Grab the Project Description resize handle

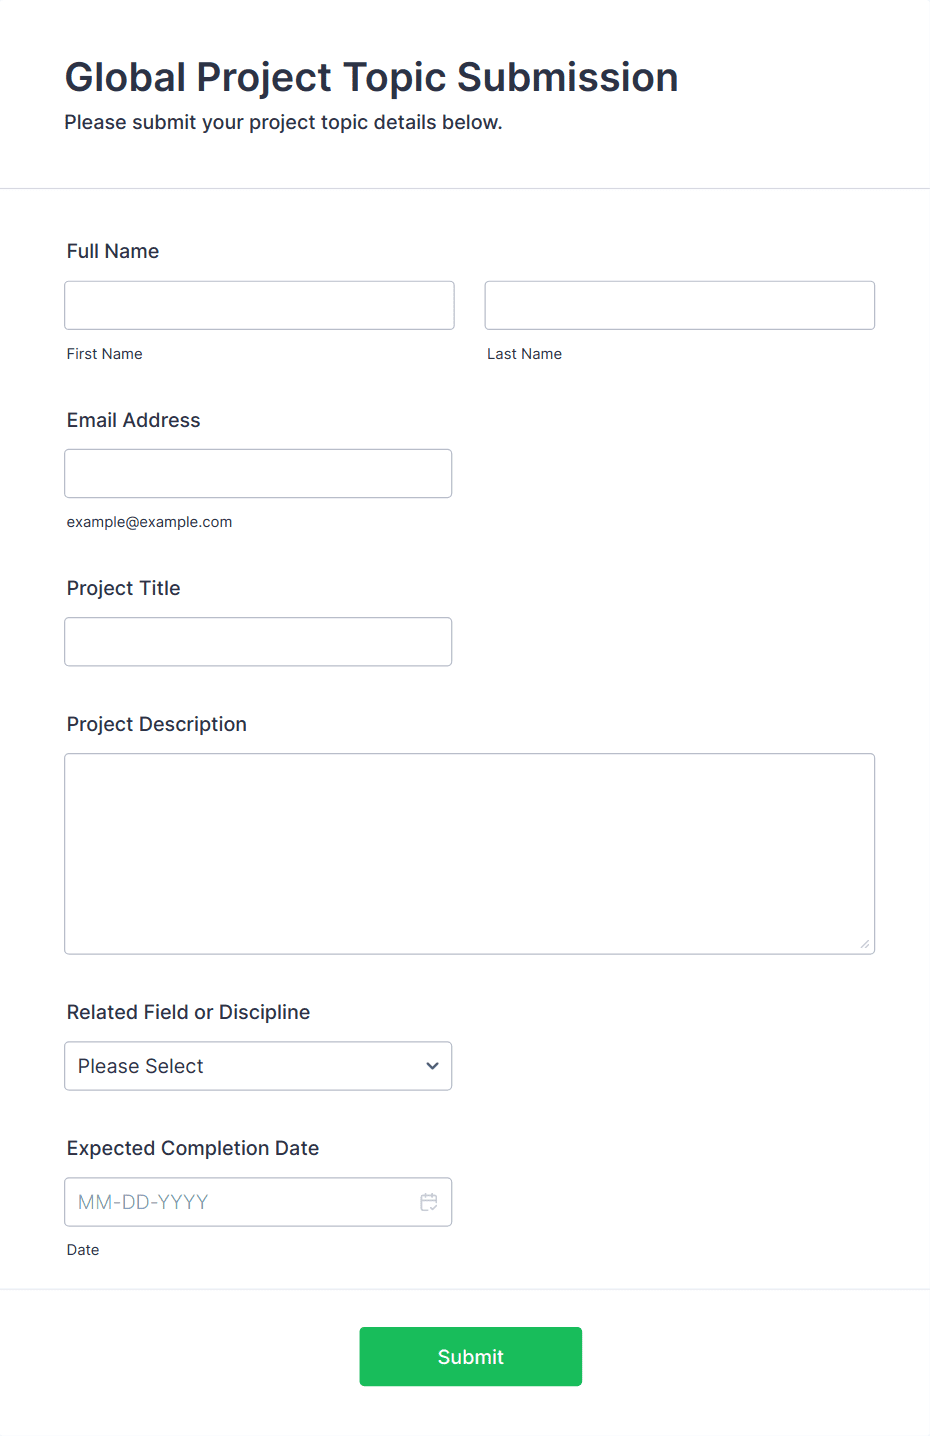864,943
